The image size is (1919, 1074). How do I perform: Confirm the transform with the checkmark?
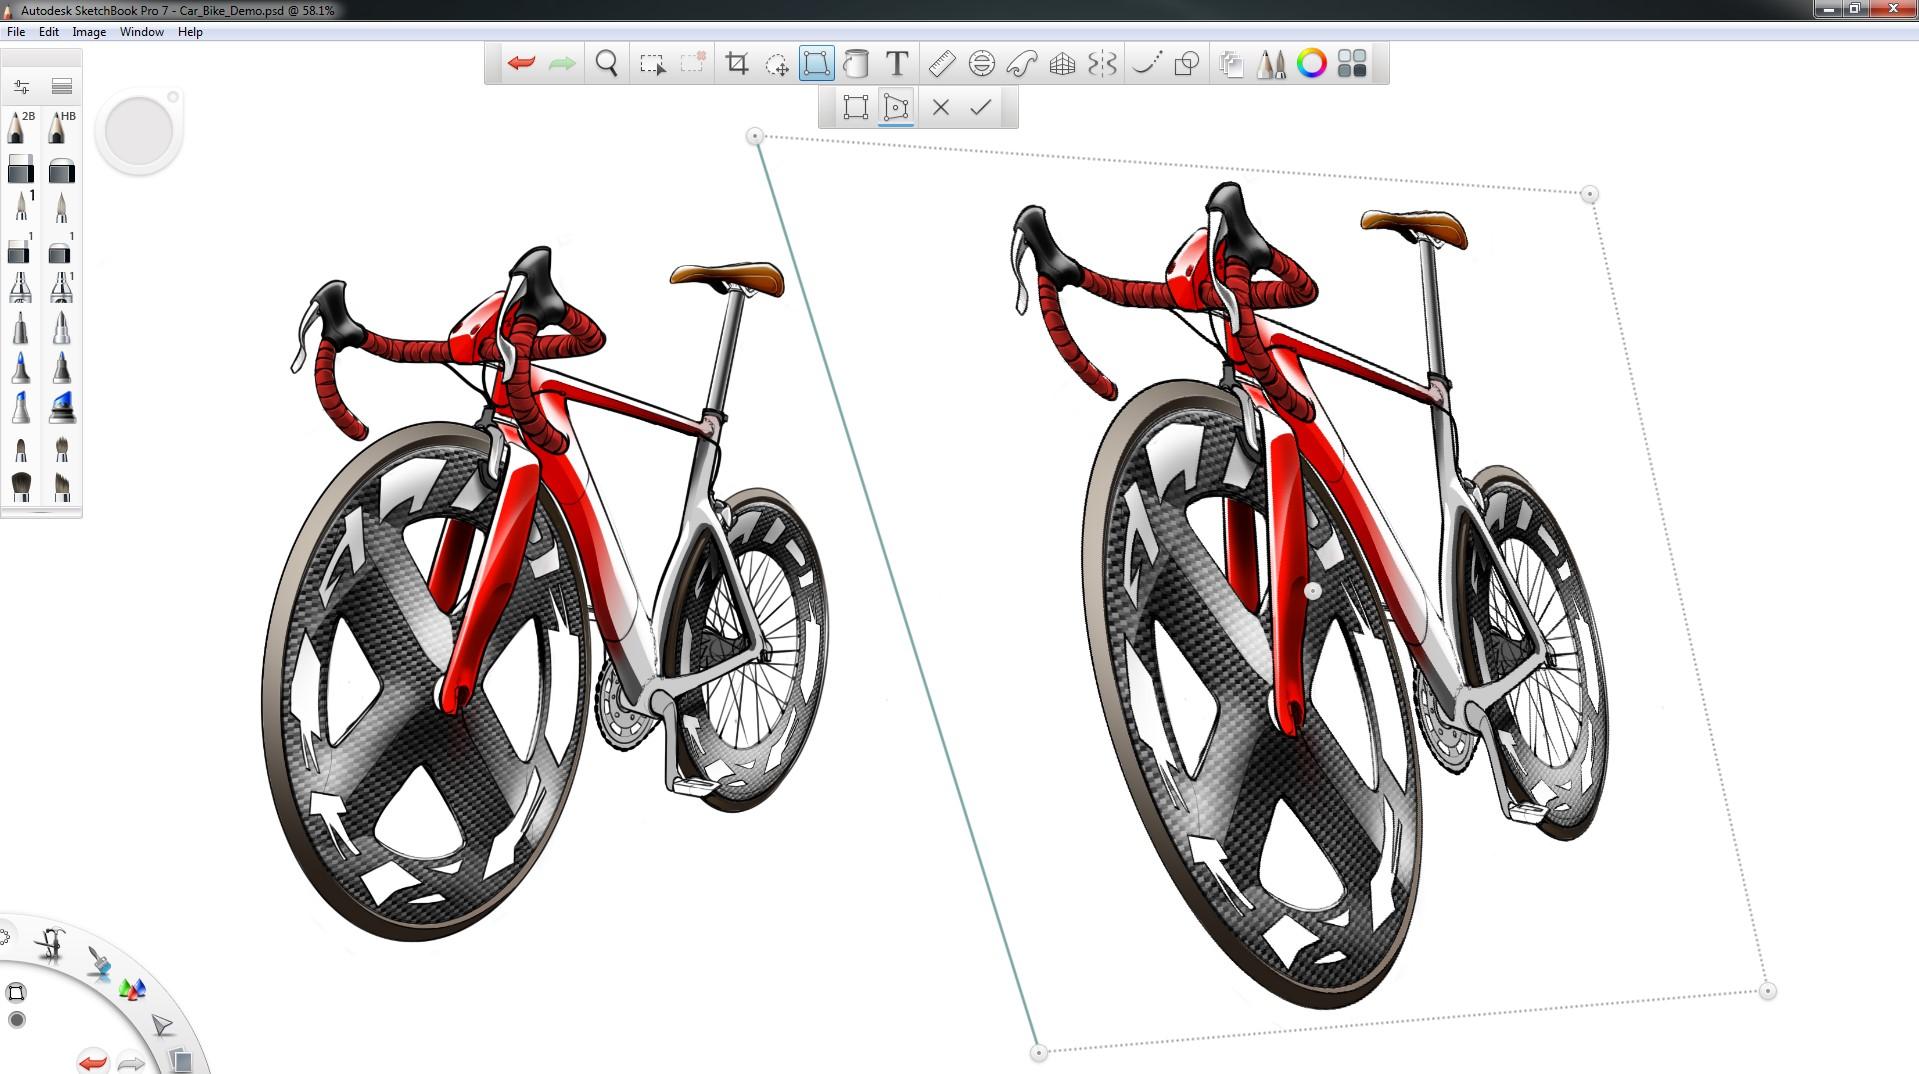(980, 106)
